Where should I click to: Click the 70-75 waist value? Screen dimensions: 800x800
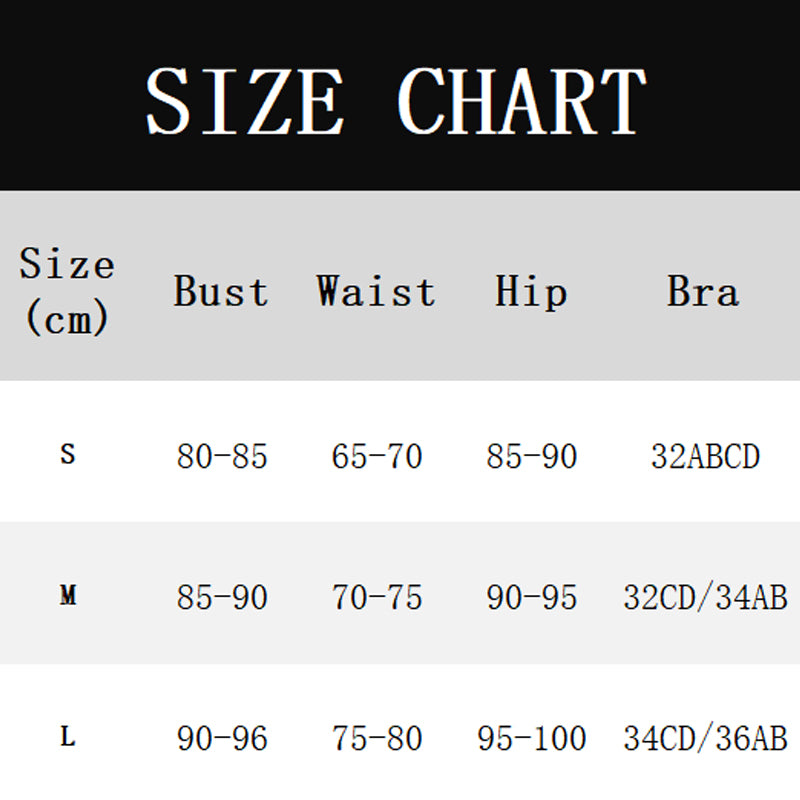coord(377,597)
